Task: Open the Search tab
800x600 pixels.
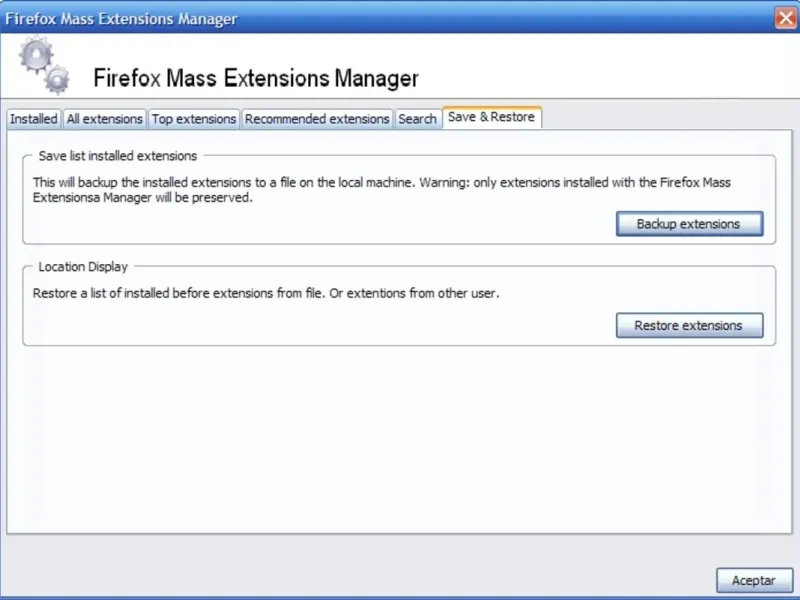Action: pos(417,119)
